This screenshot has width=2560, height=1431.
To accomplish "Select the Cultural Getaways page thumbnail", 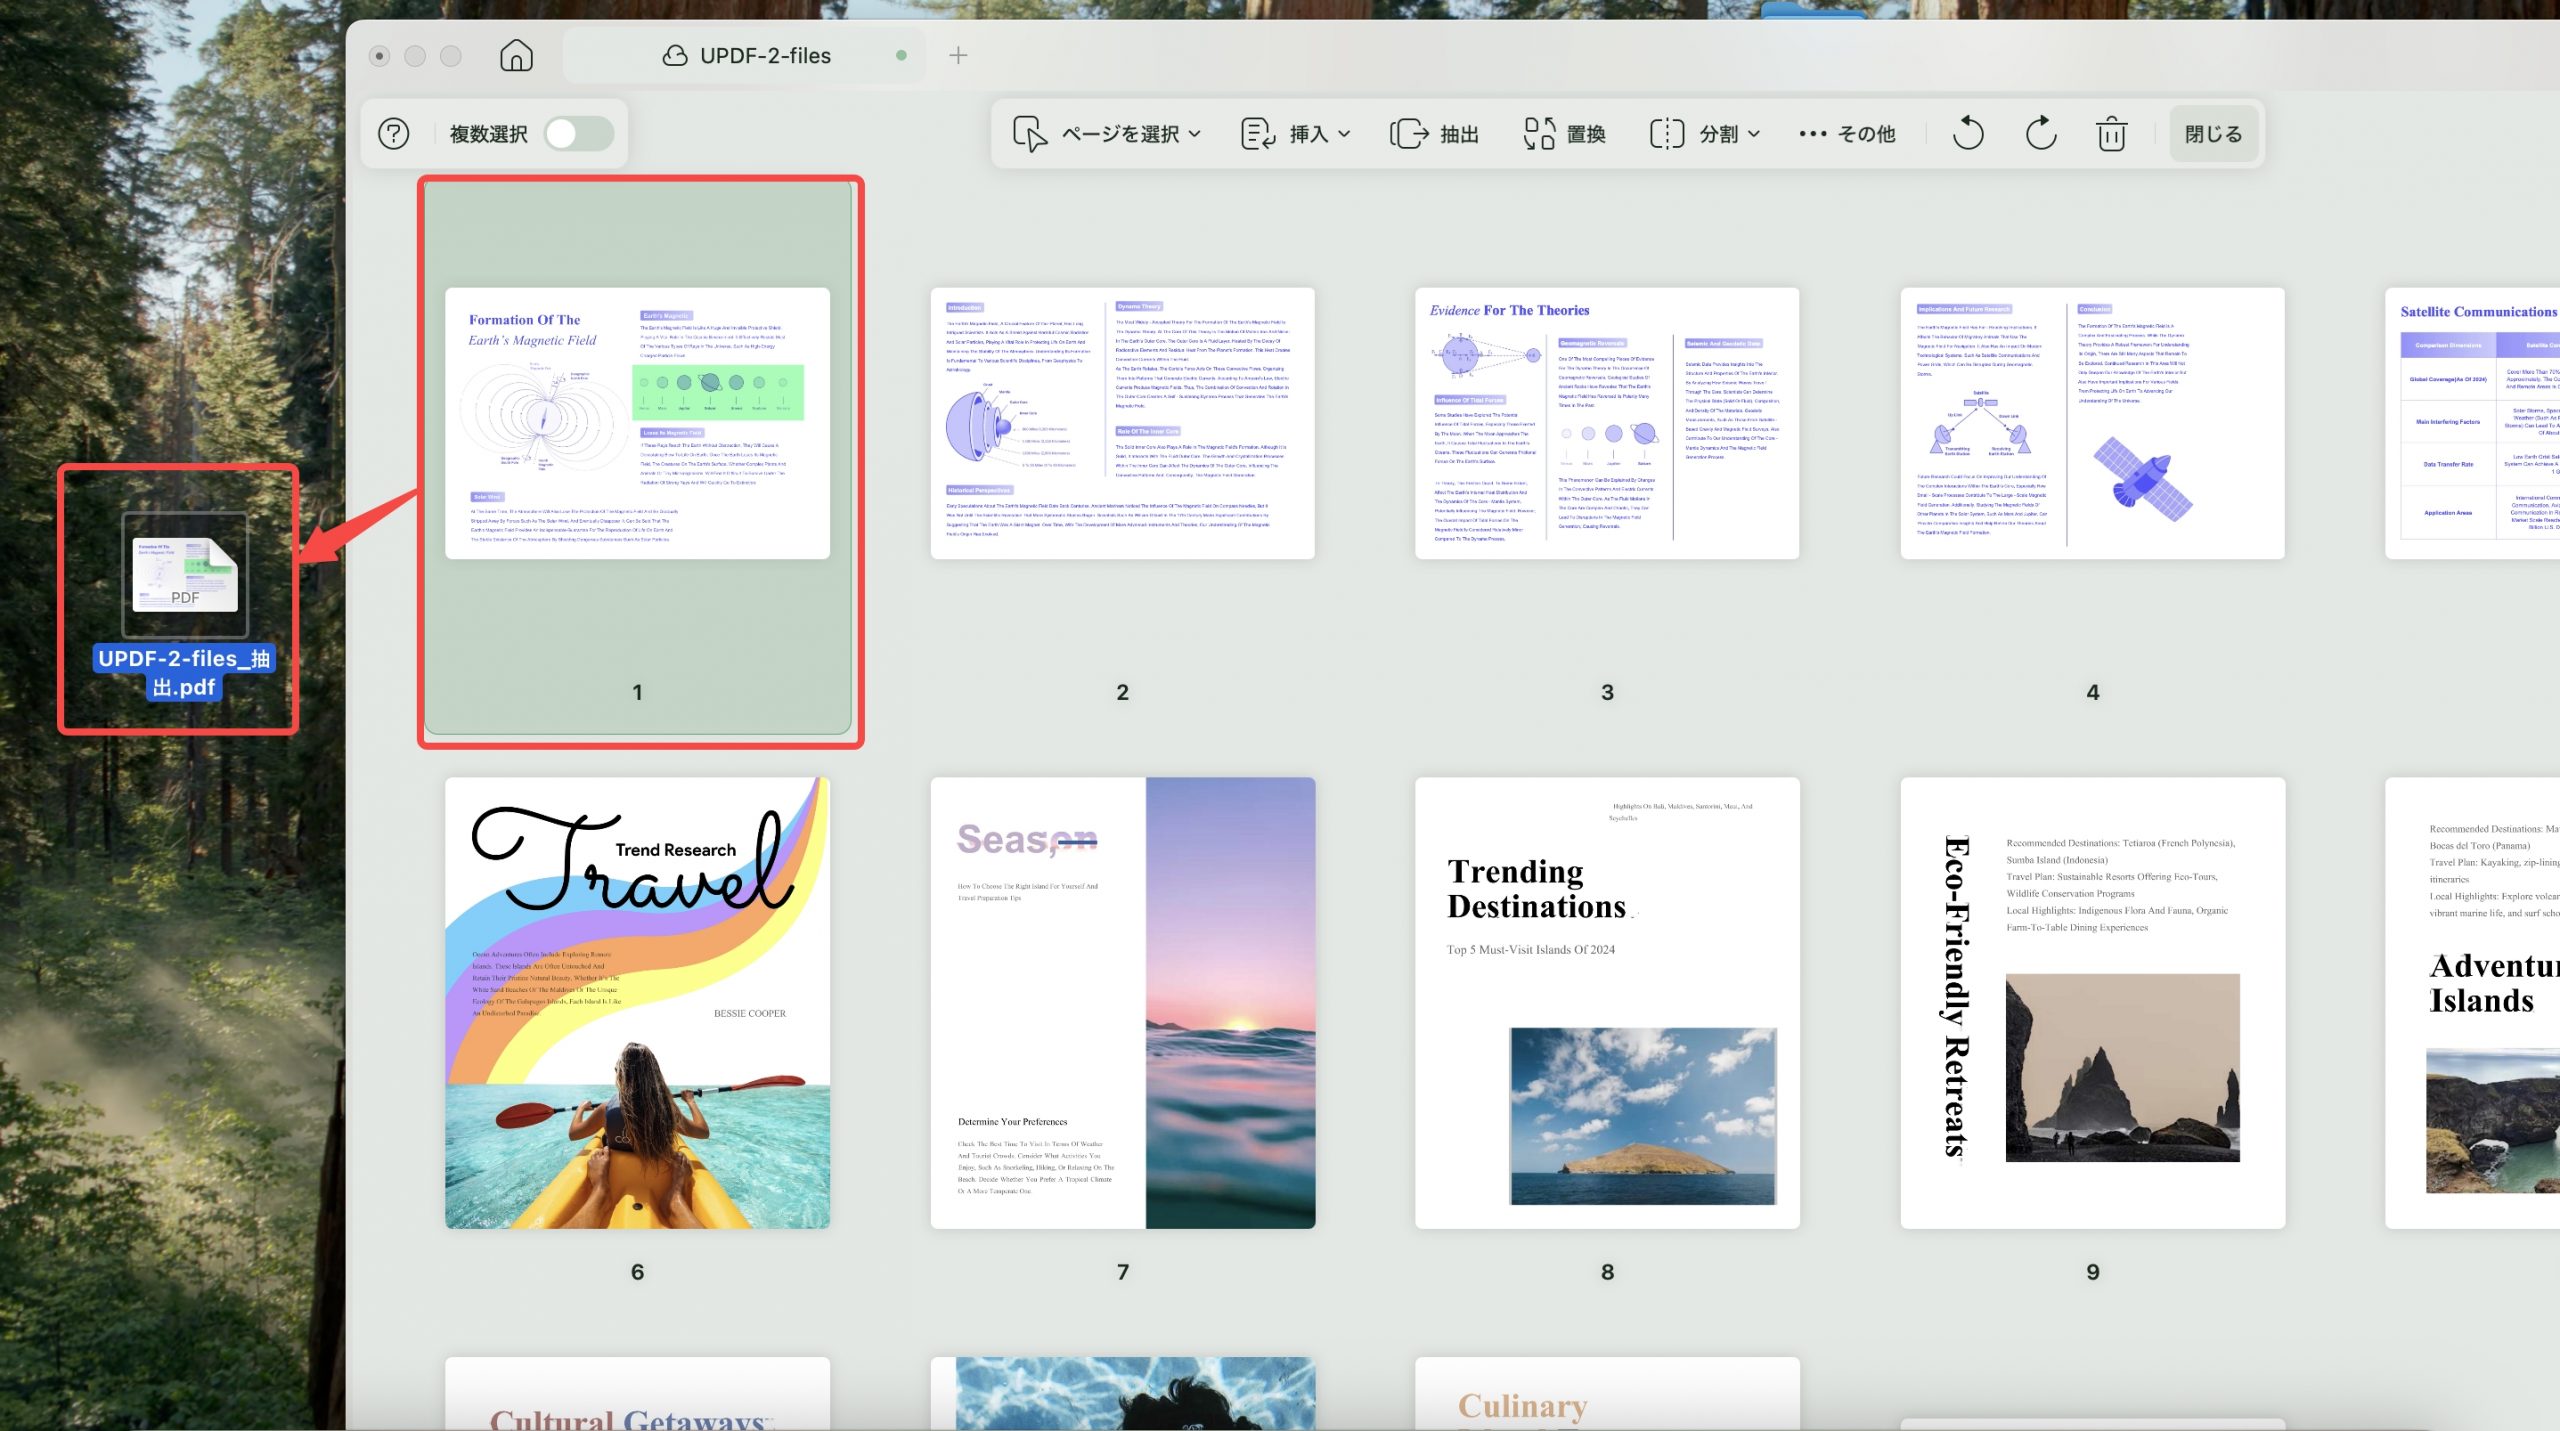I will coord(637,1394).
